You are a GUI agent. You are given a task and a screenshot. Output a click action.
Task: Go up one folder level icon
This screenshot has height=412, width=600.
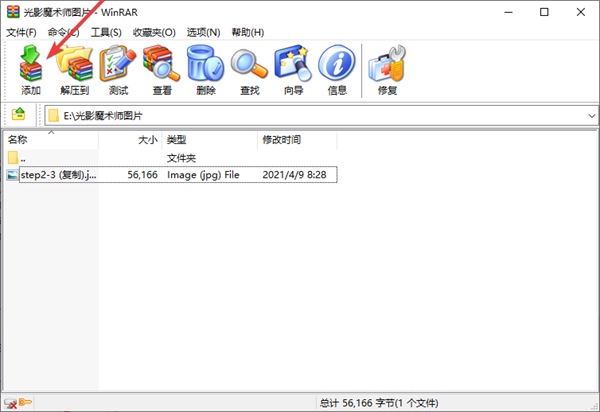pos(18,114)
